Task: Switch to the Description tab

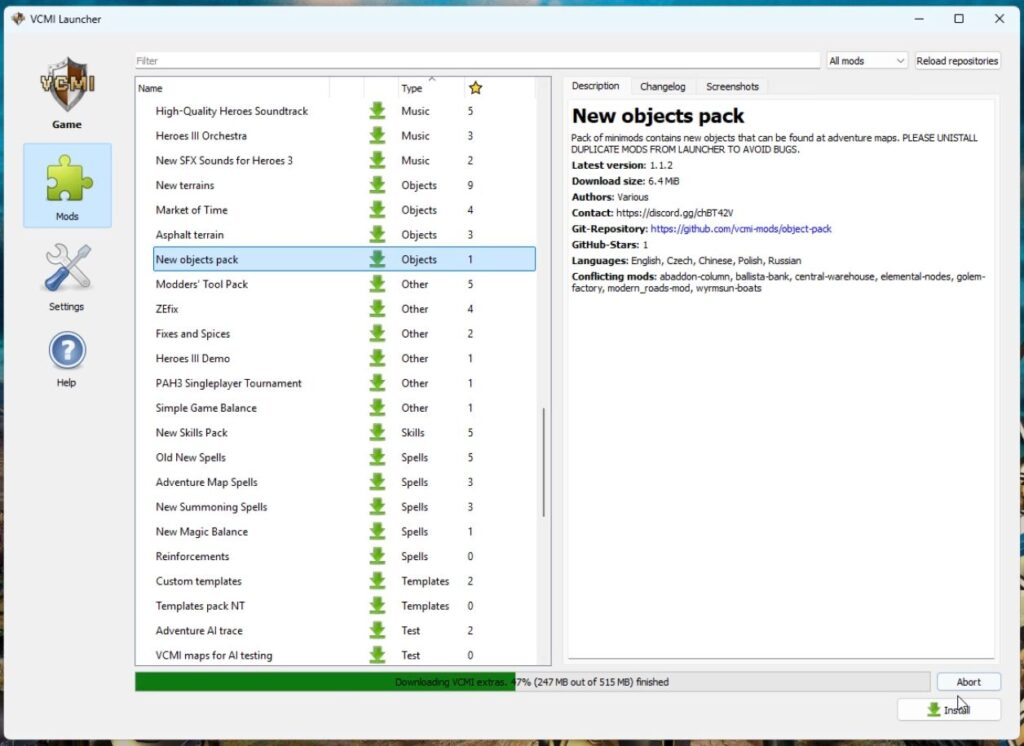Action: click(595, 86)
